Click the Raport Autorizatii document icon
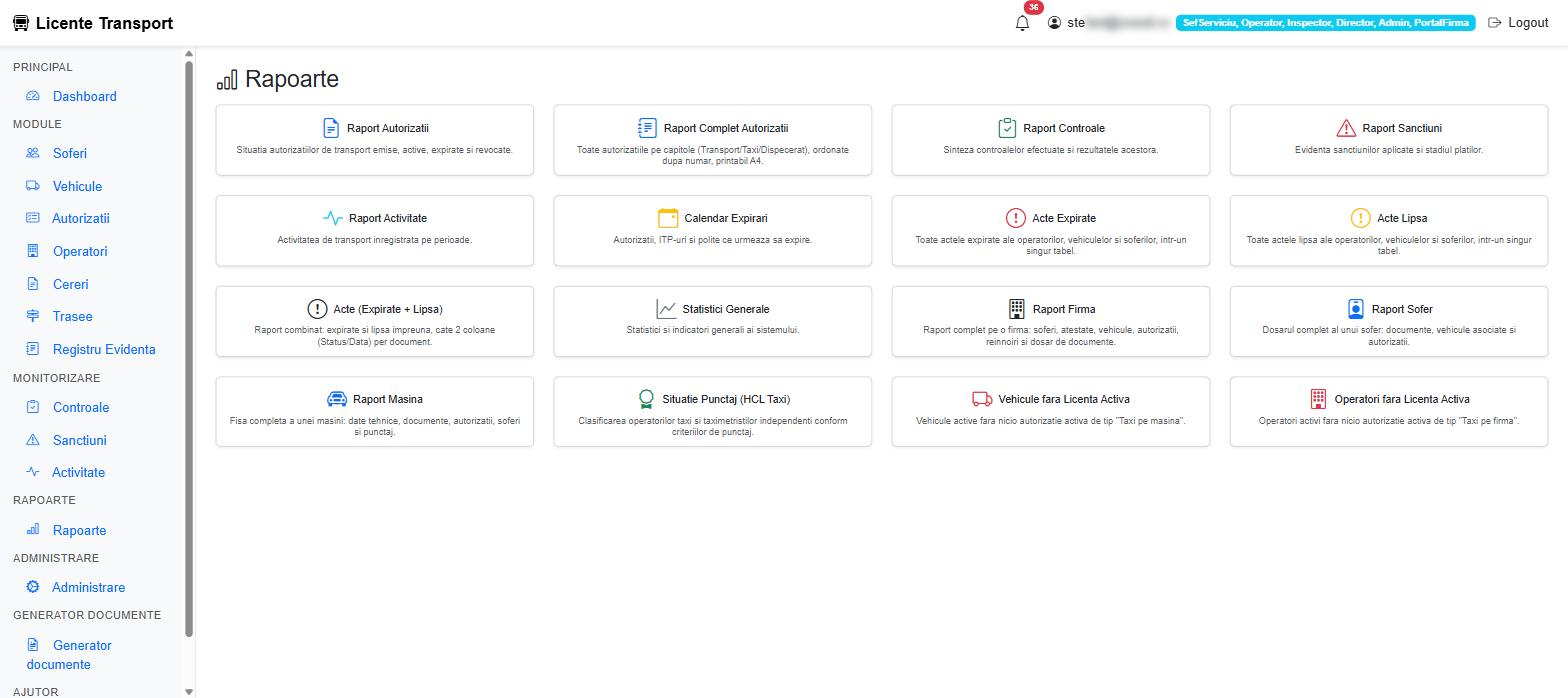1568x698 pixels. 331,128
